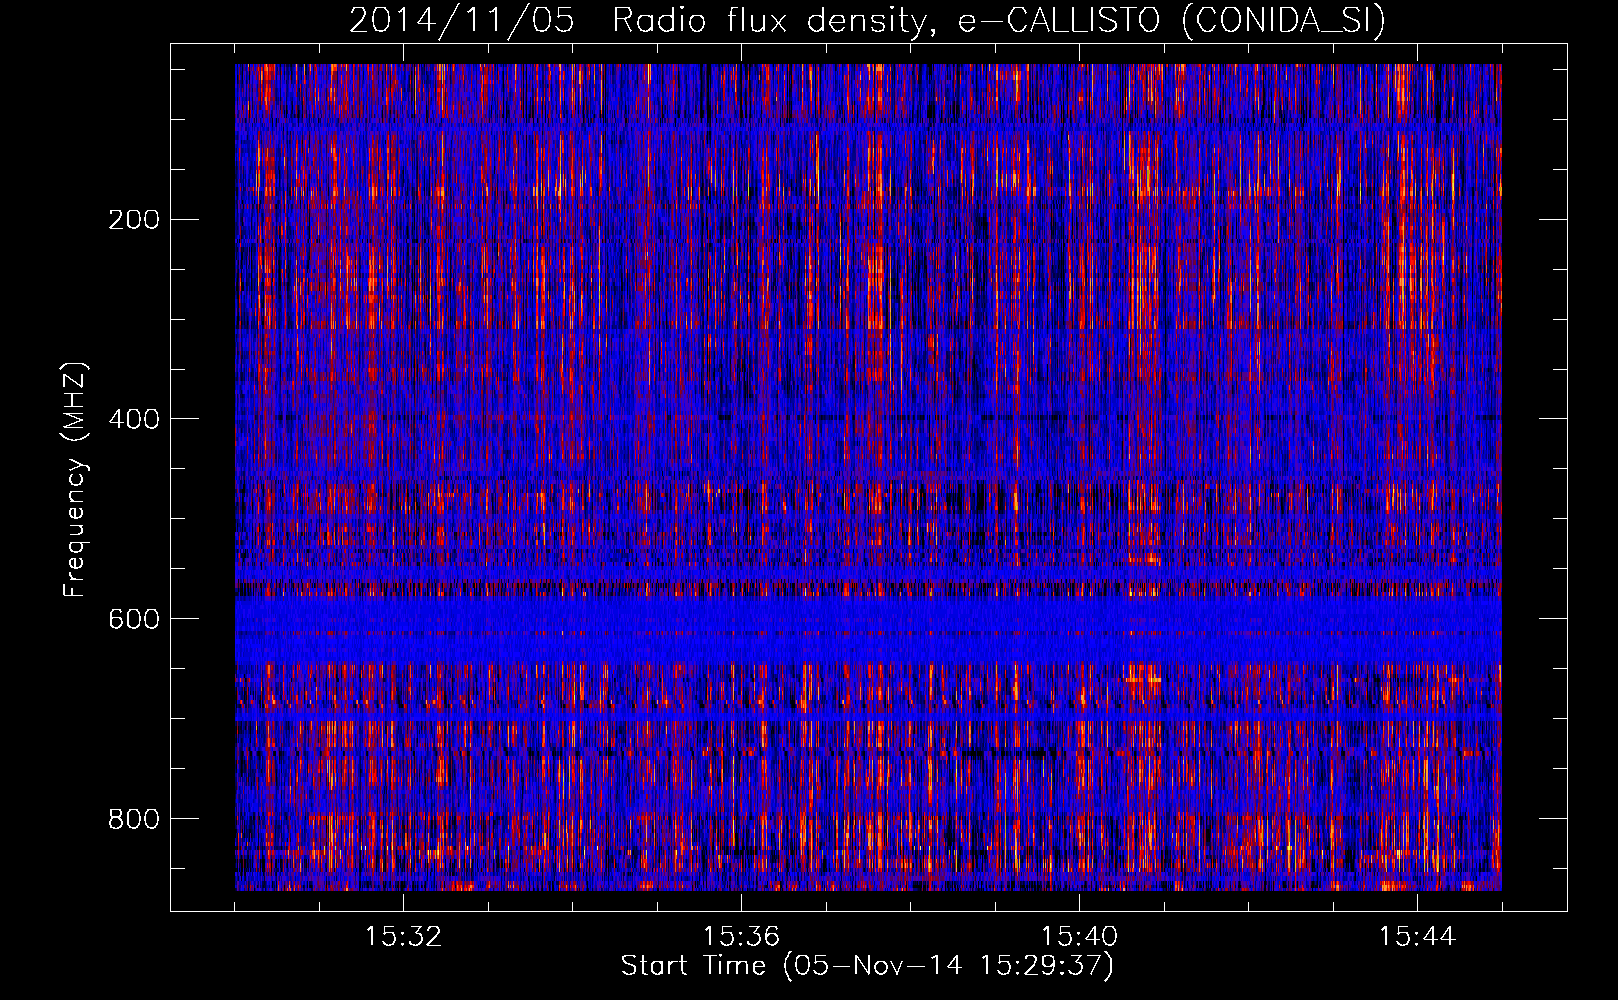Select the 15:40 time tick label
This screenshot has height=1000, width=1618.
tap(1079, 937)
